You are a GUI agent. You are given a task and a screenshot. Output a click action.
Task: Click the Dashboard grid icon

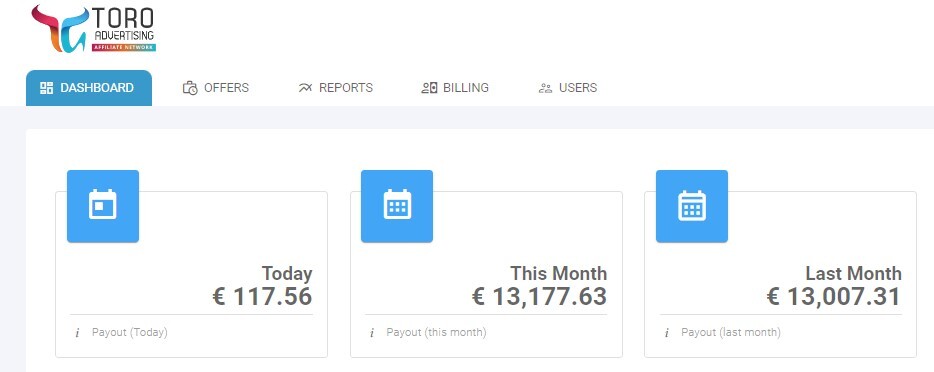46,88
